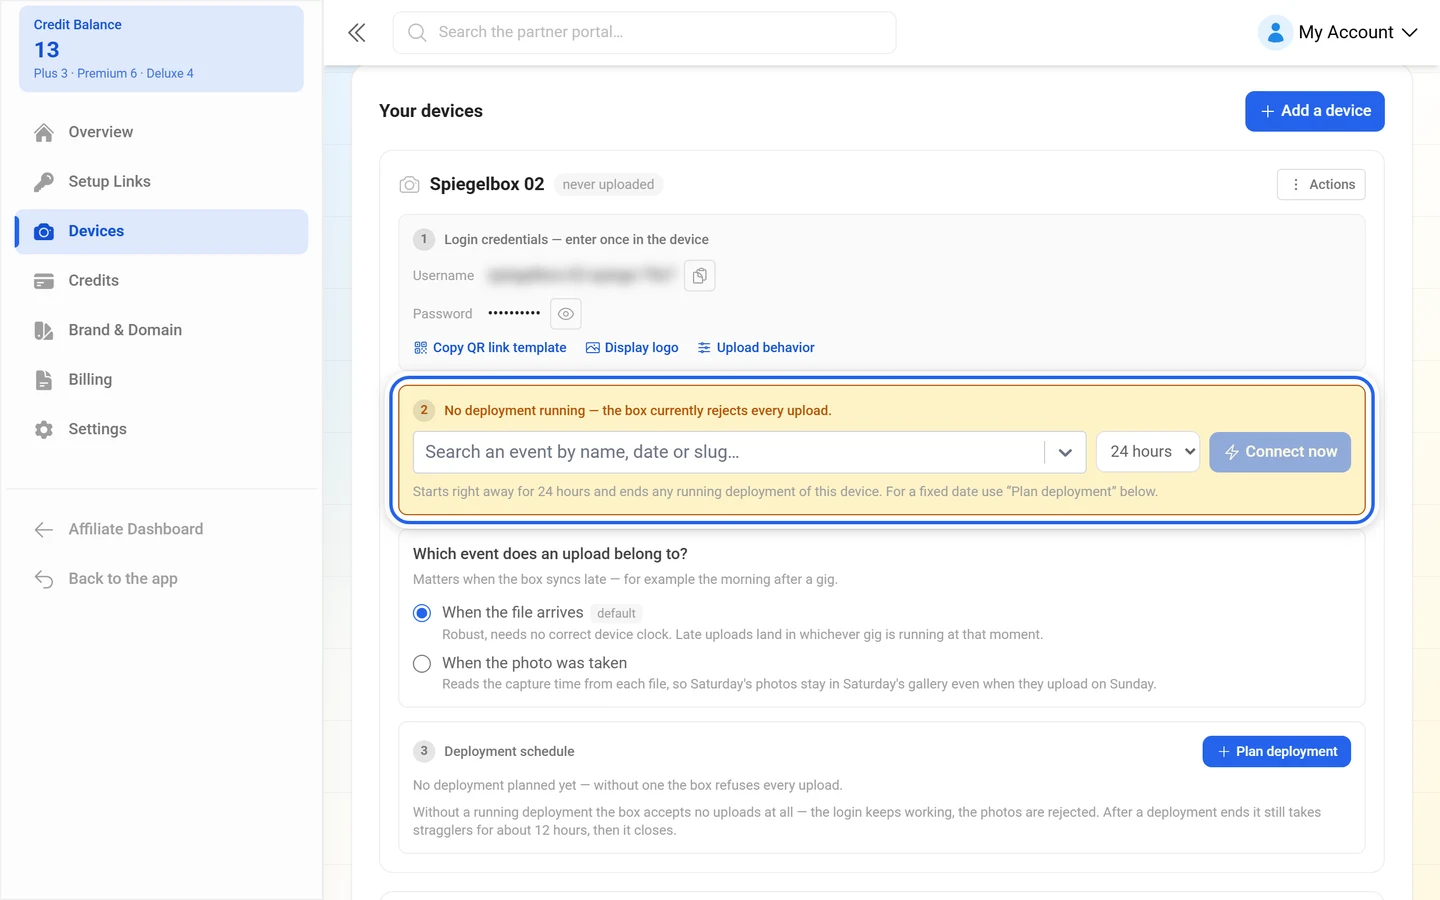Viewport: 1440px width, 900px height.
Task: Click the Credit Balance card
Action: tap(161, 49)
